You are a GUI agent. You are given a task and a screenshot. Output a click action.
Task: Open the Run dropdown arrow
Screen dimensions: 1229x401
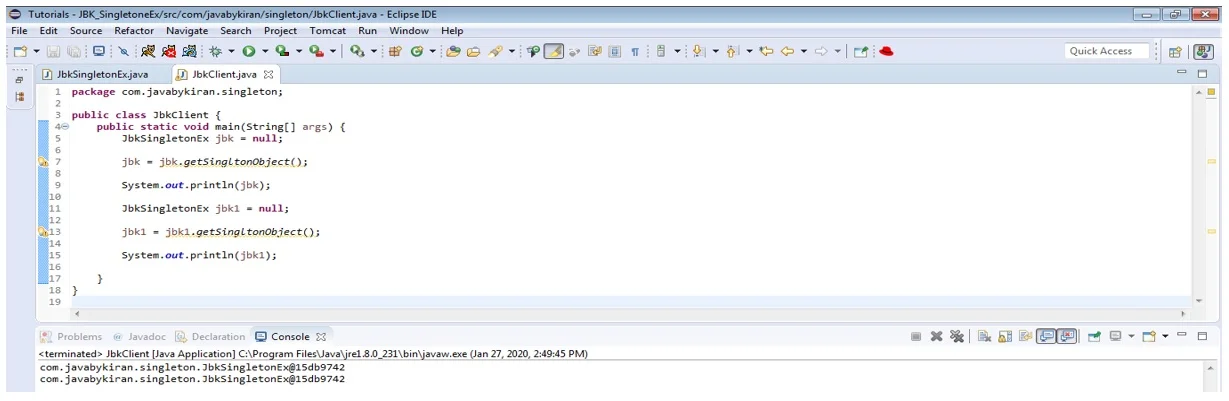click(265, 51)
